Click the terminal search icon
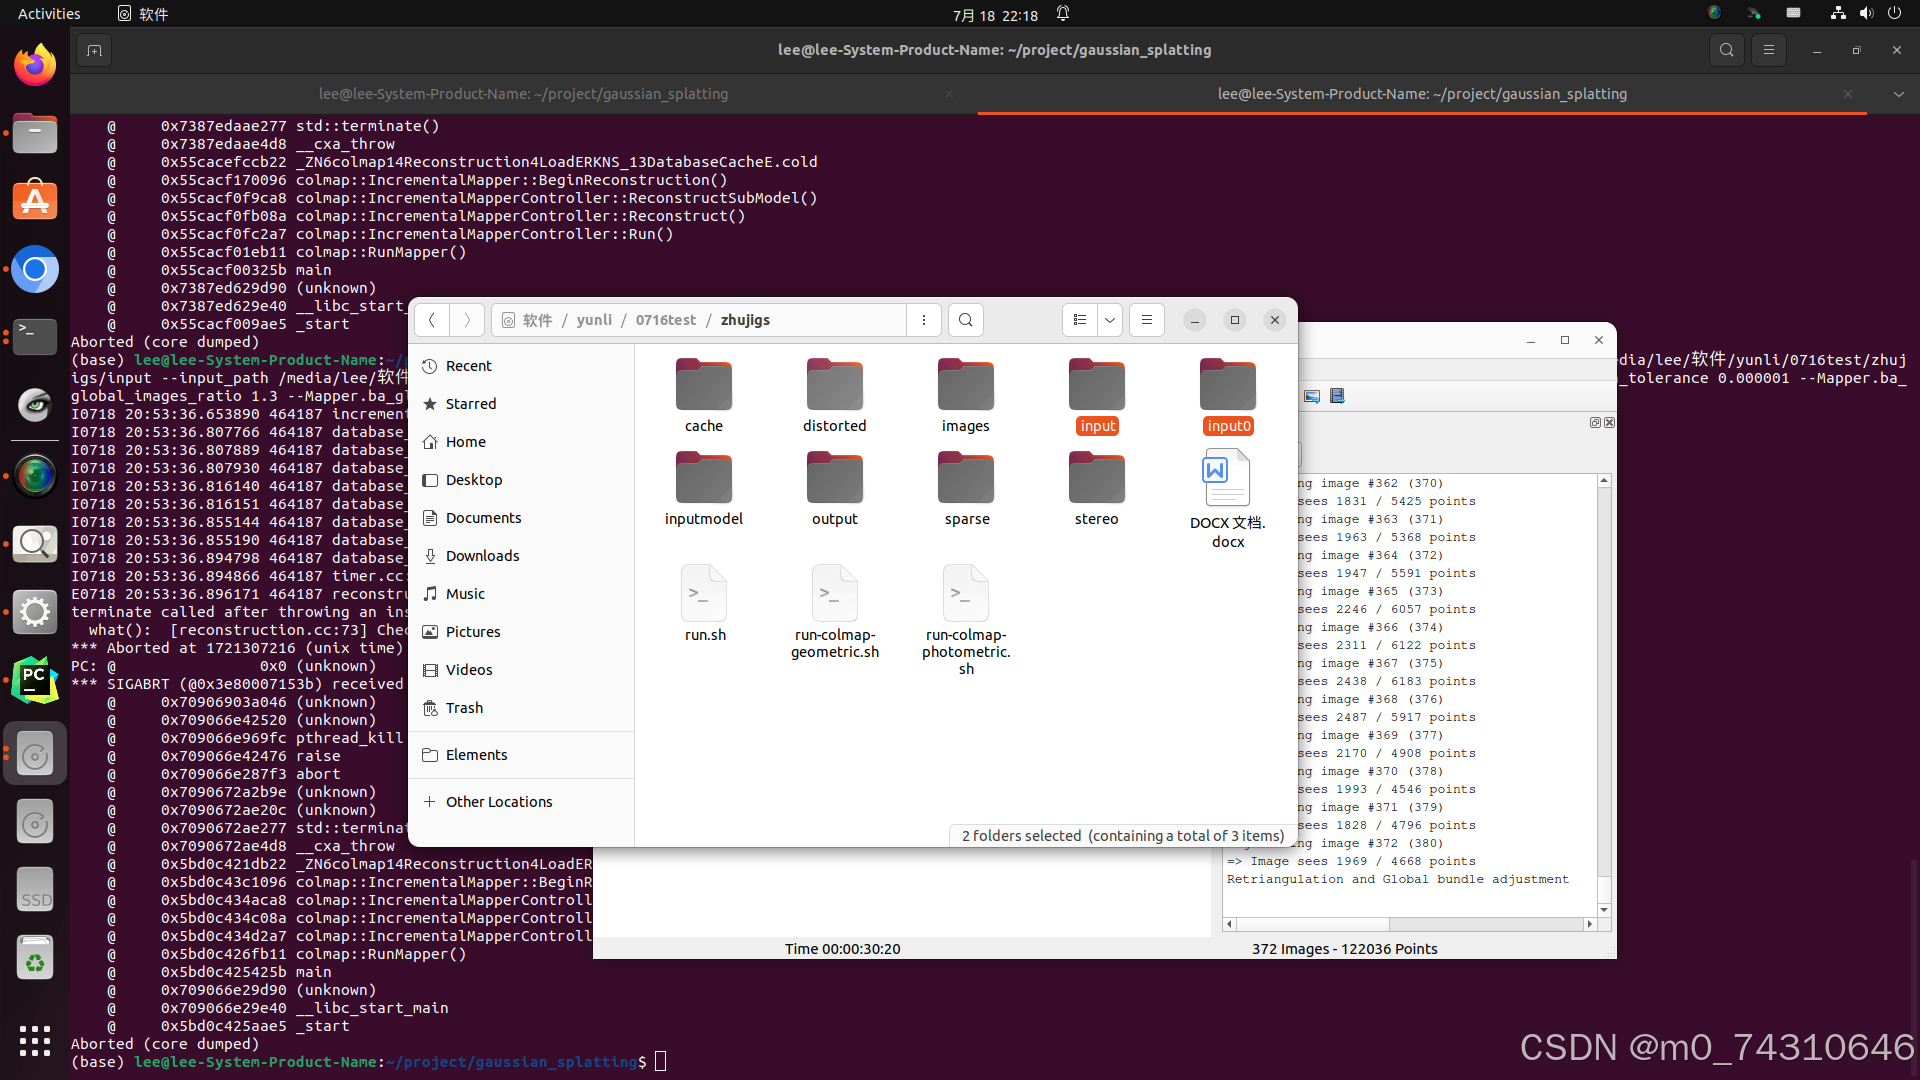This screenshot has height=1080, width=1920. pos(1726,50)
